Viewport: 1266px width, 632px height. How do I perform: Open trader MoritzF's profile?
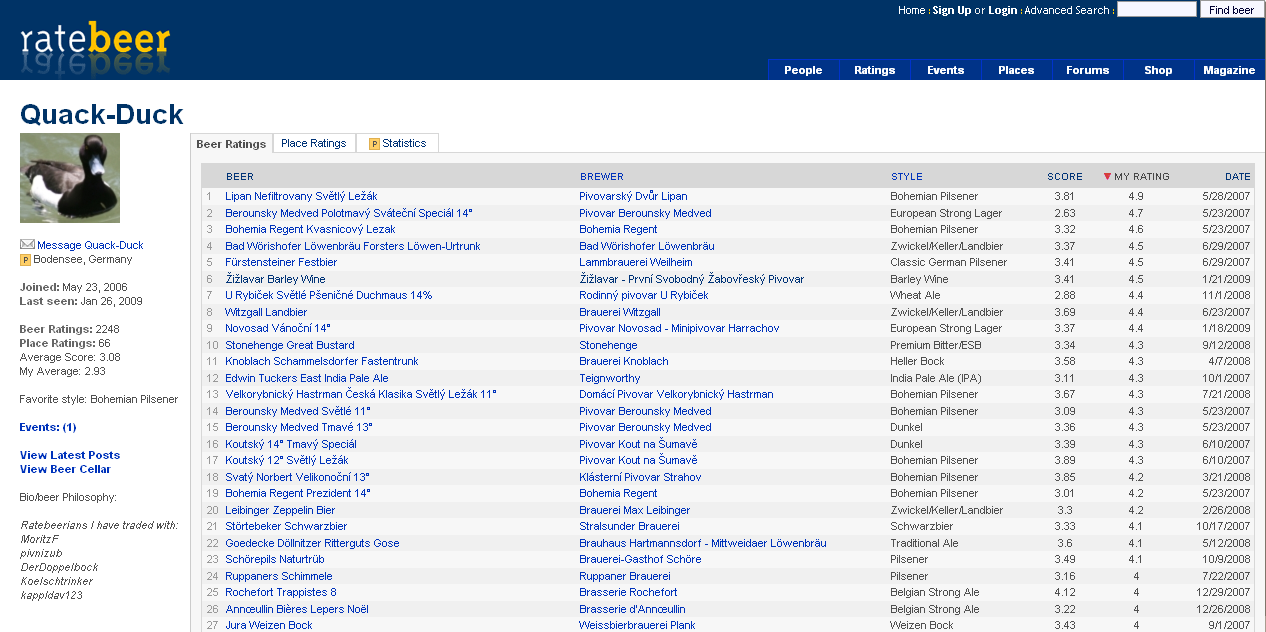tap(40, 539)
